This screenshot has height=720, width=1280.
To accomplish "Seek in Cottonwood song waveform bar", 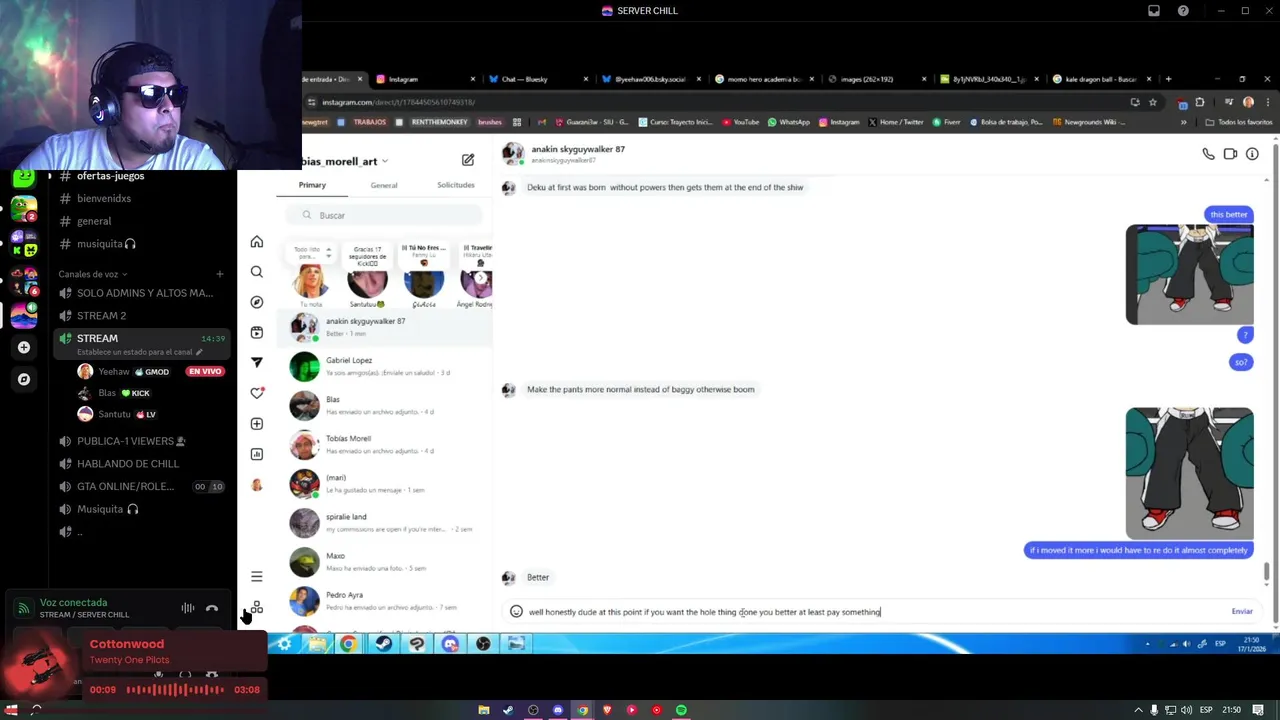I will pyautogui.click(x=176, y=690).
